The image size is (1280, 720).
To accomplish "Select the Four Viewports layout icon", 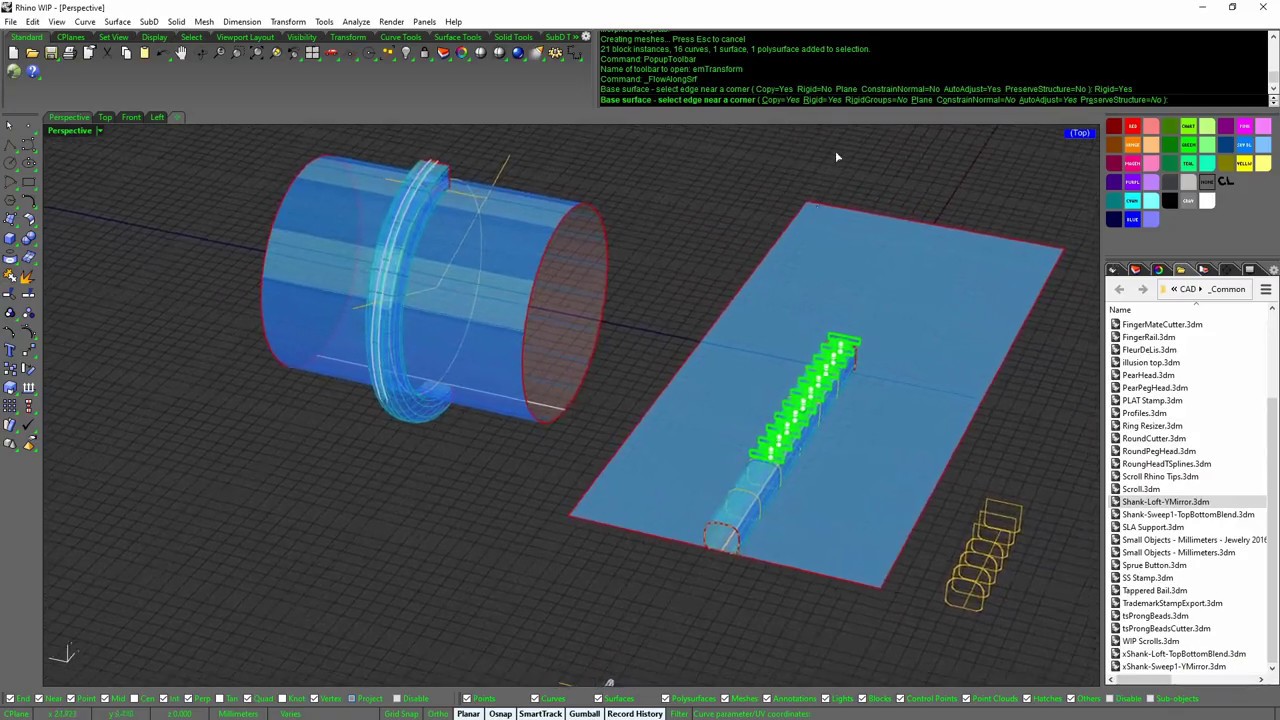I will point(312,53).
